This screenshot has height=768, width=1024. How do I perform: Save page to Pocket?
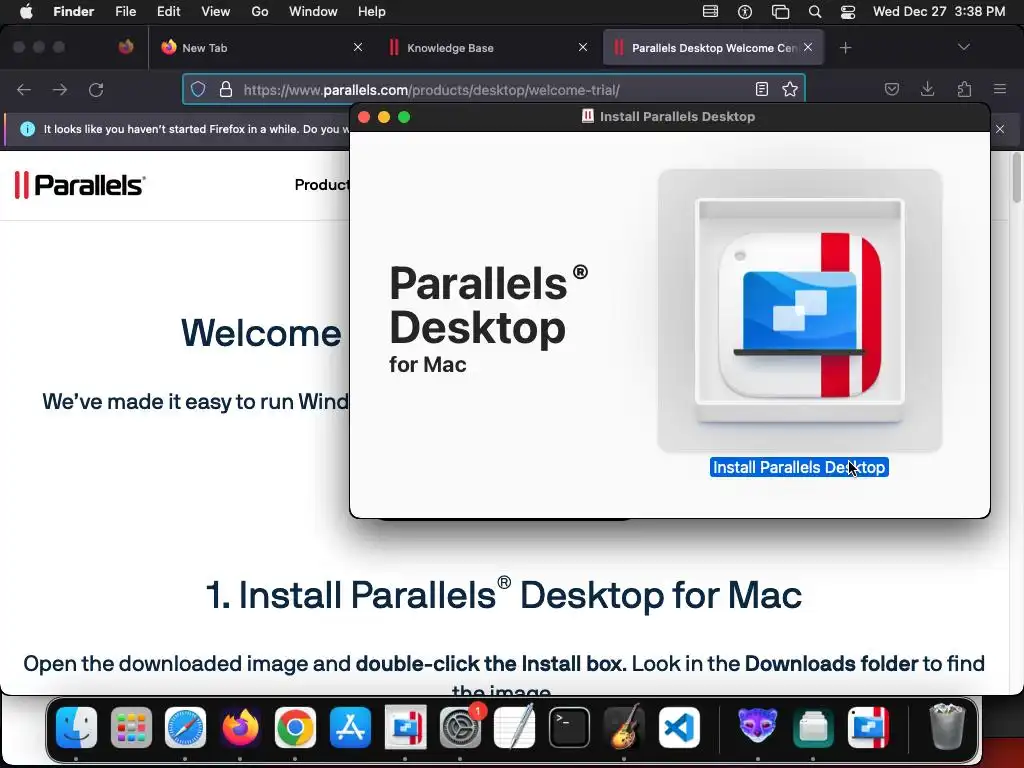[x=891, y=89]
